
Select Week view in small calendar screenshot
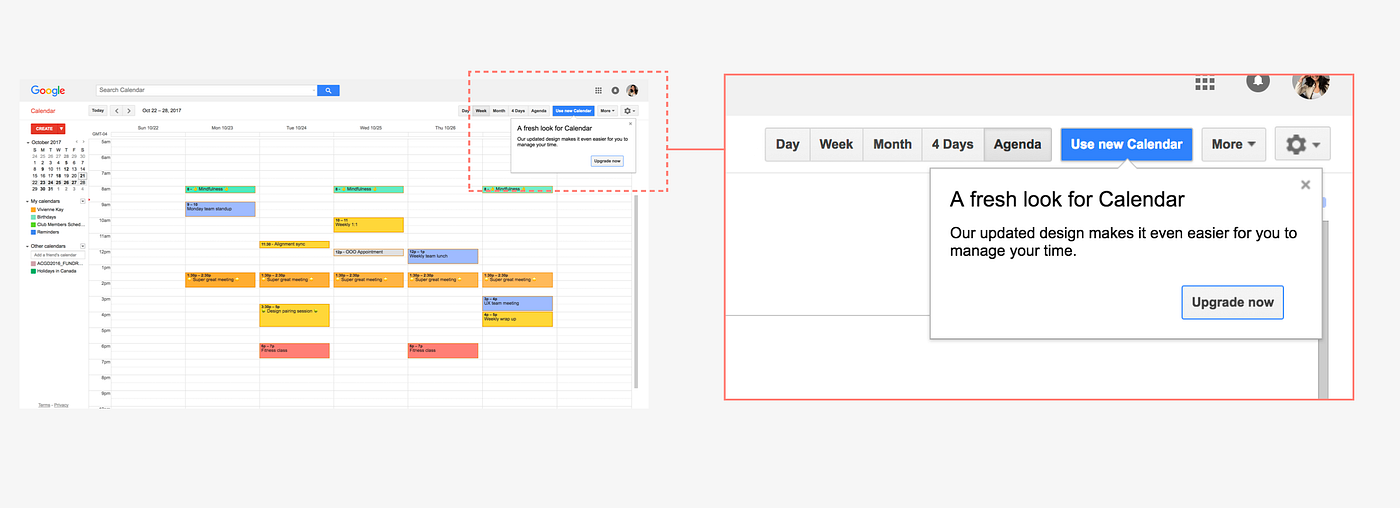coord(481,111)
